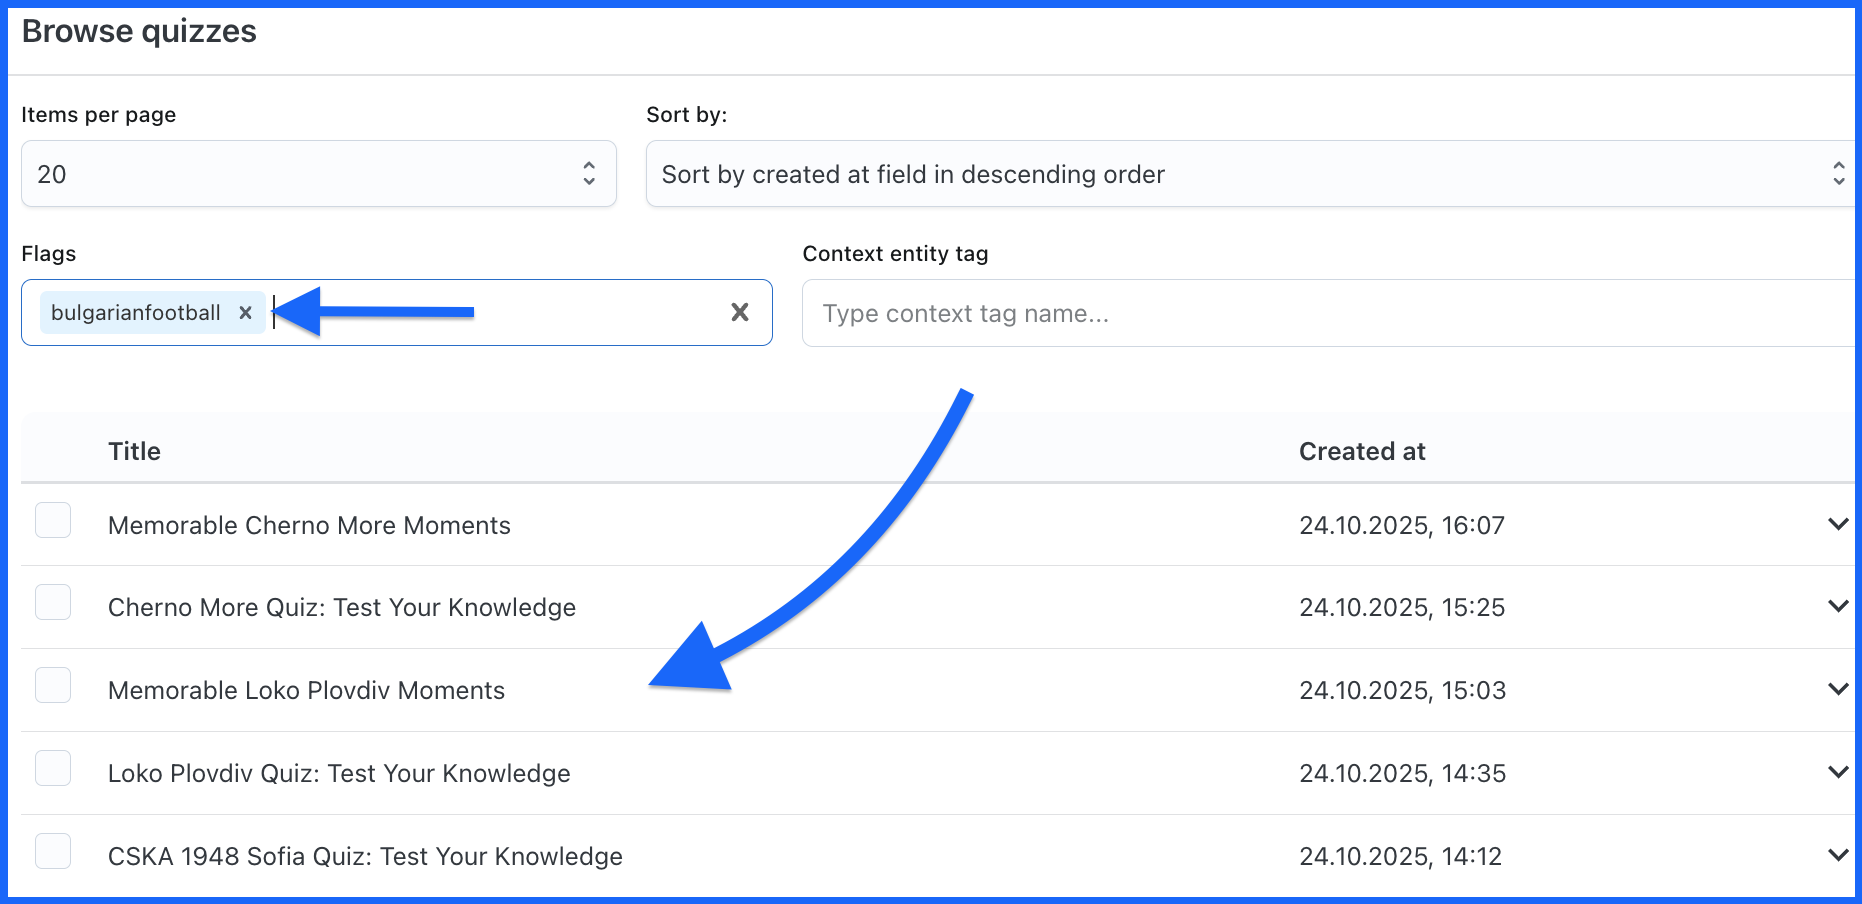Type in the Context entity tag field
This screenshot has width=1862, height=904.
(x=1320, y=314)
